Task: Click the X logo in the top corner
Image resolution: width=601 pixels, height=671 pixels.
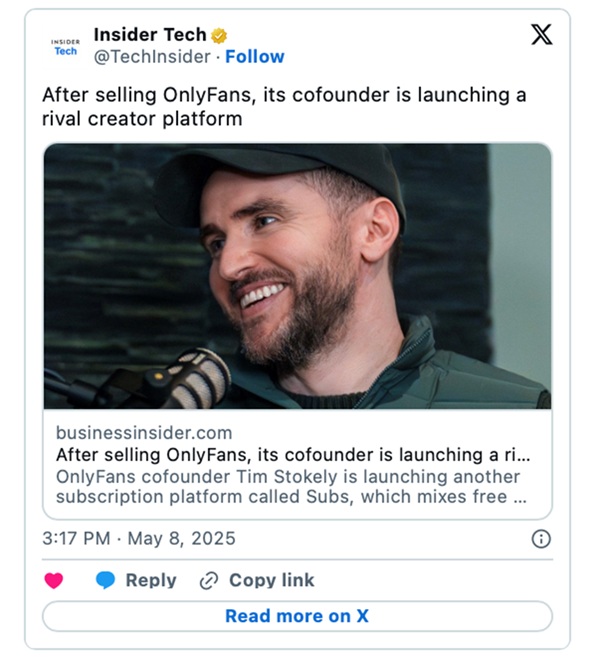Action: 541,35
